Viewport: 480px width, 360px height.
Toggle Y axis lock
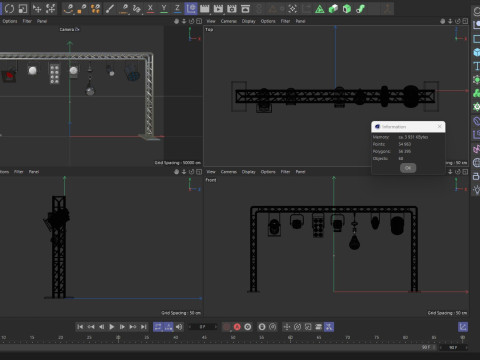tap(164, 9)
